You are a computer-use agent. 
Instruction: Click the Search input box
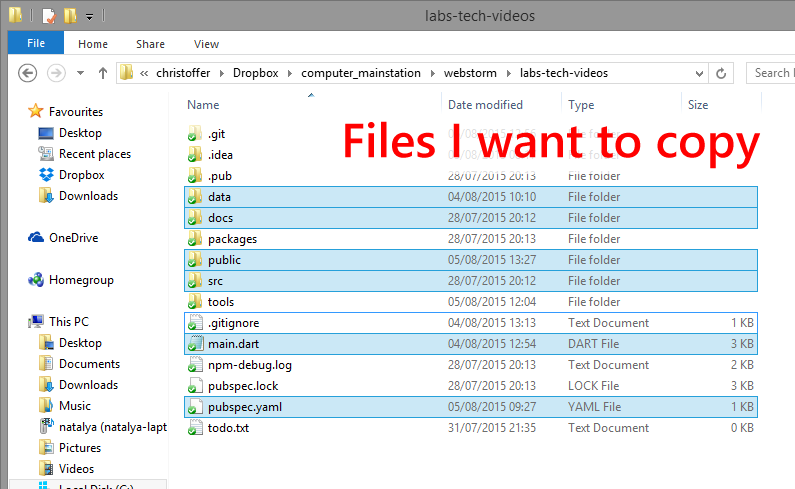tap(771, 73)
